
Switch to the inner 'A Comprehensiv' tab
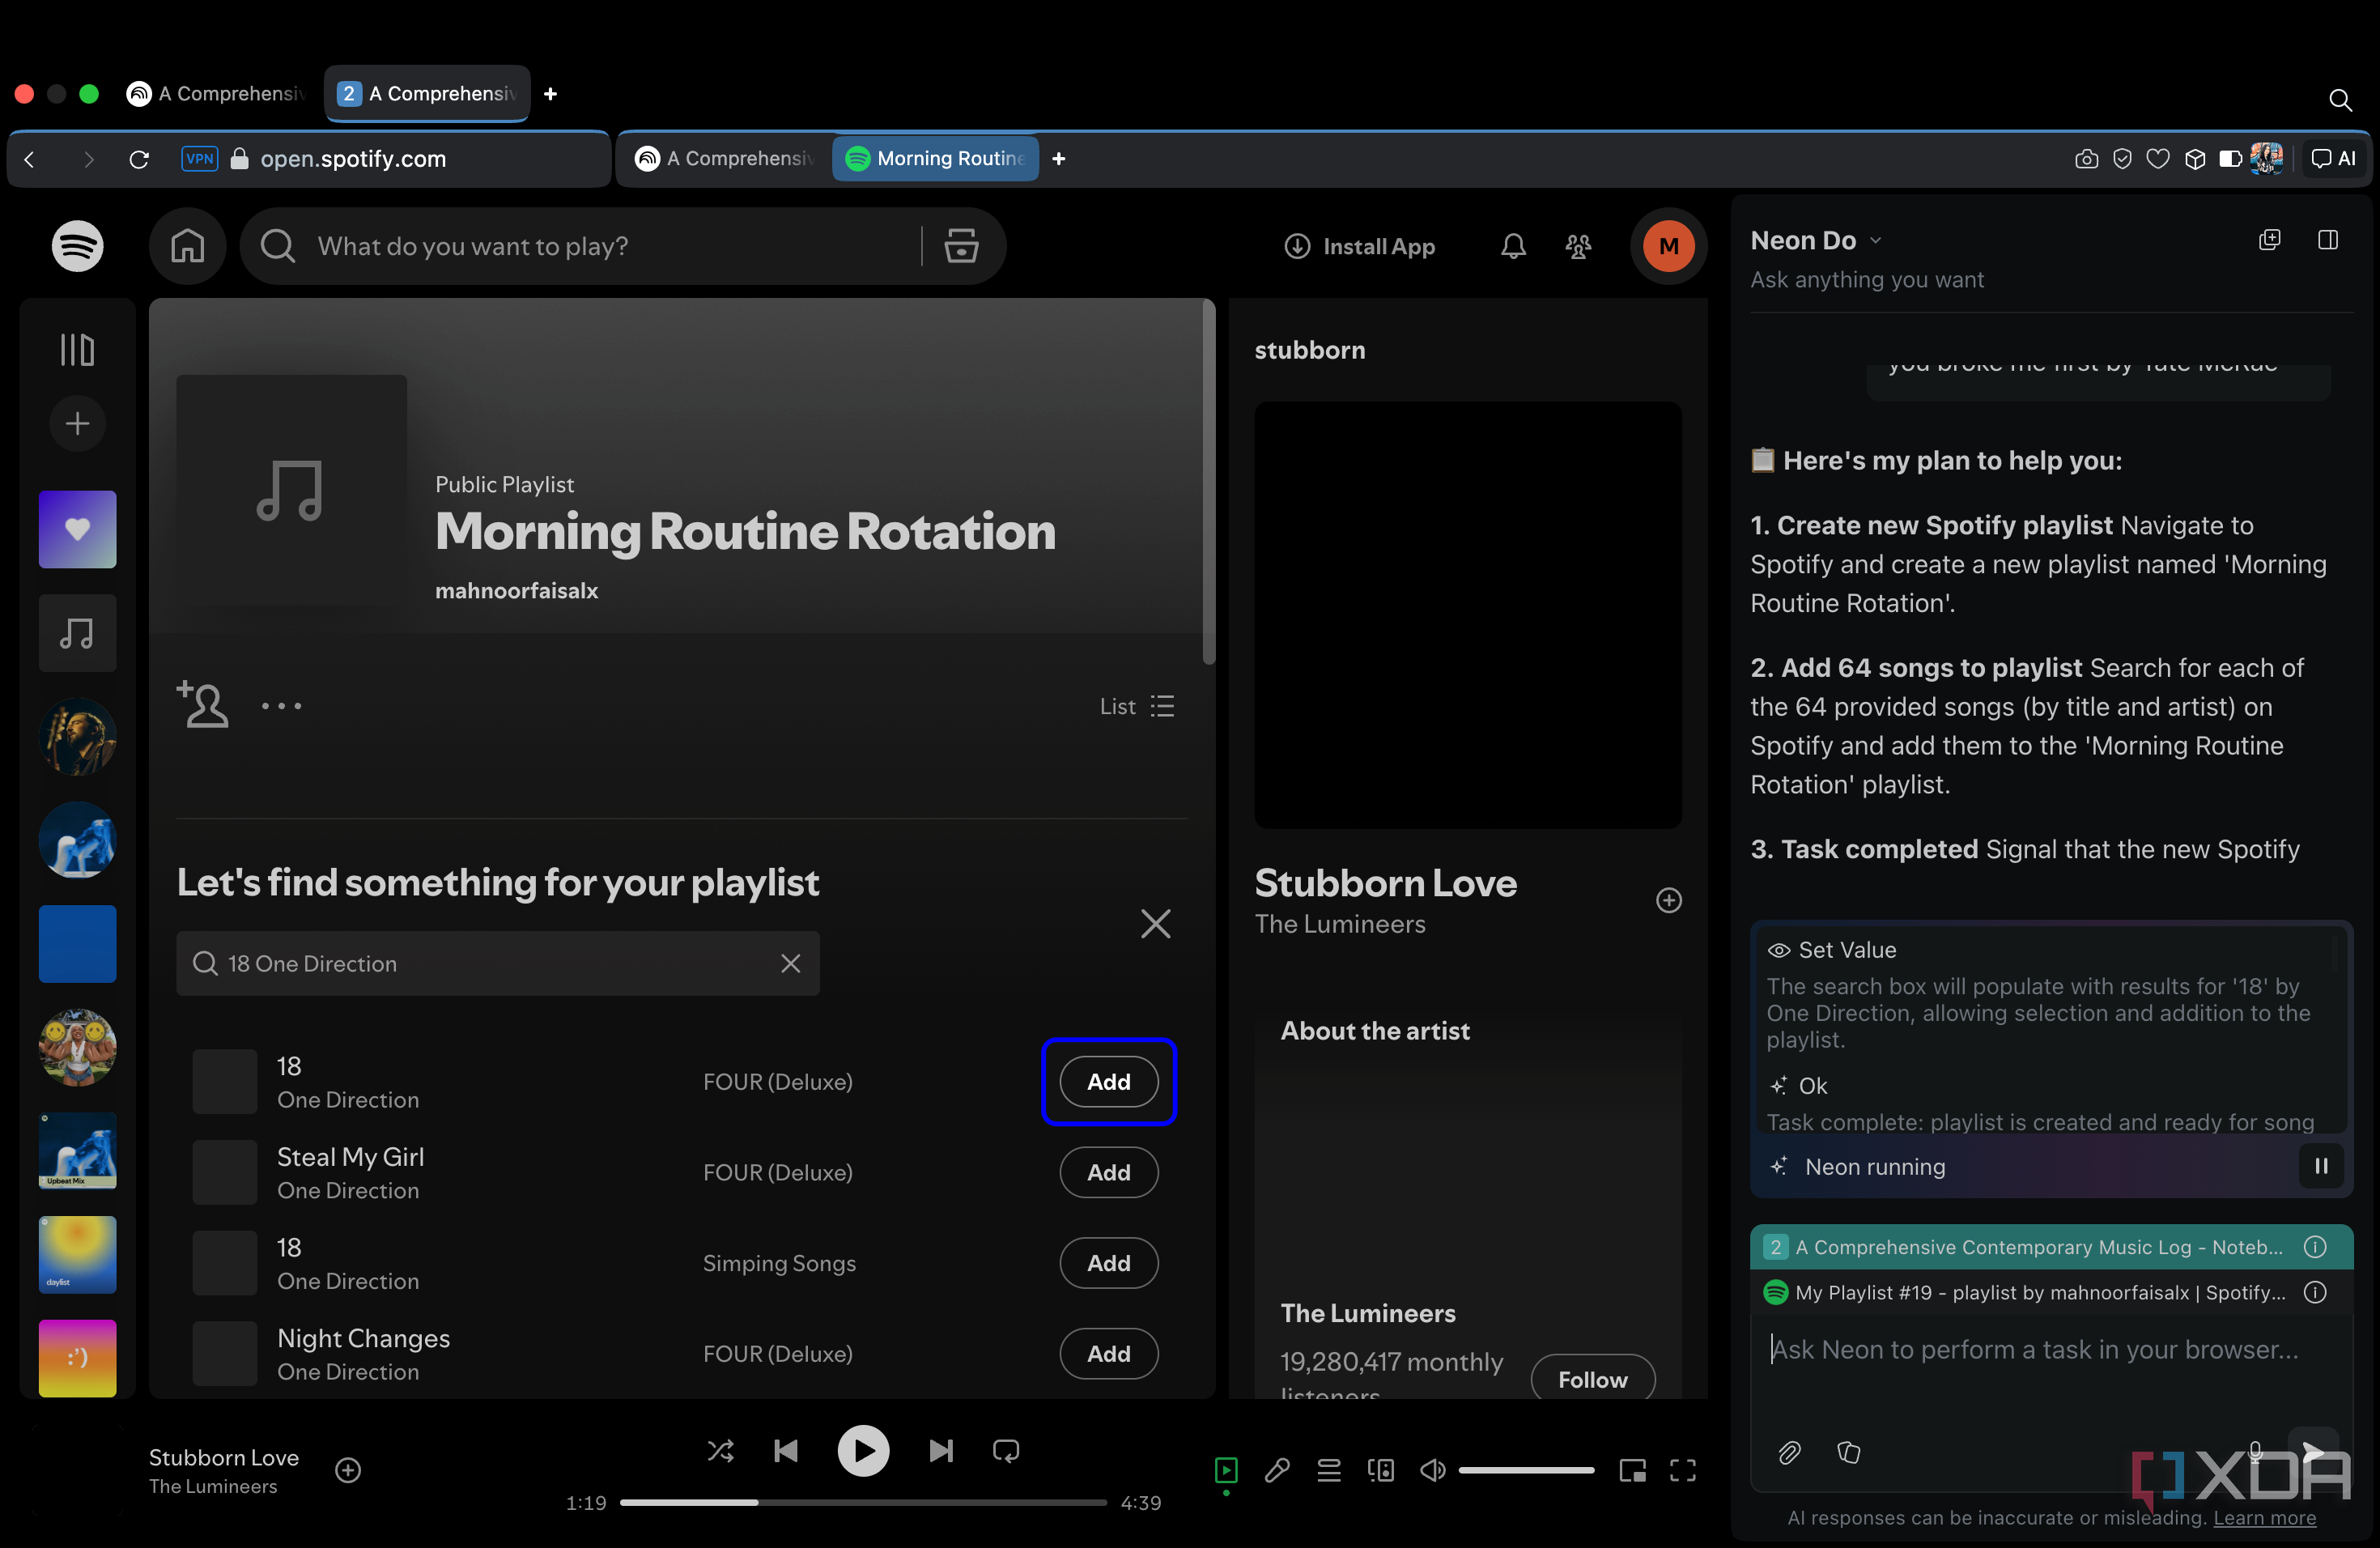point(727,158)
